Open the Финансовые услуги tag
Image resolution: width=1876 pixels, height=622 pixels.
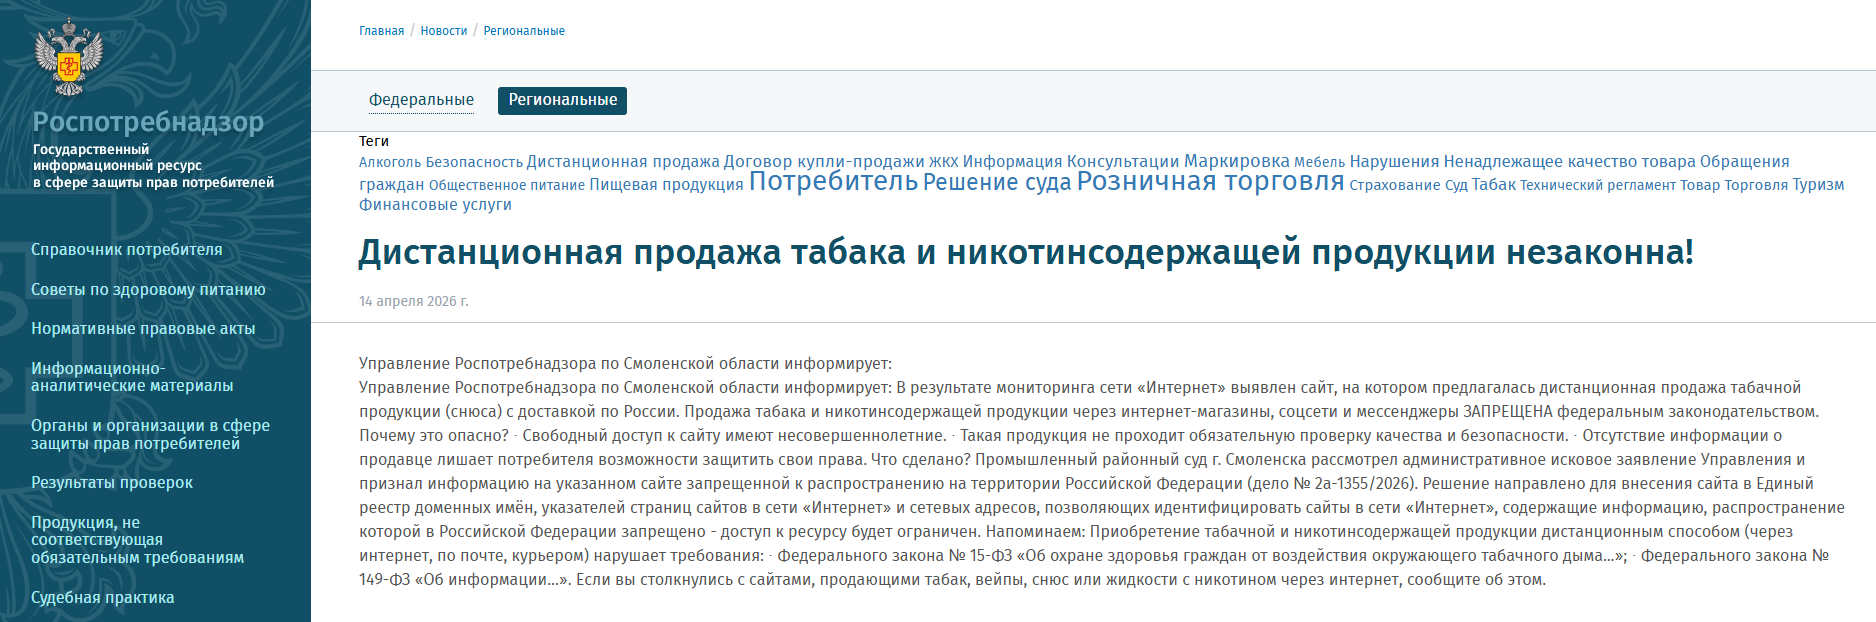435,205
